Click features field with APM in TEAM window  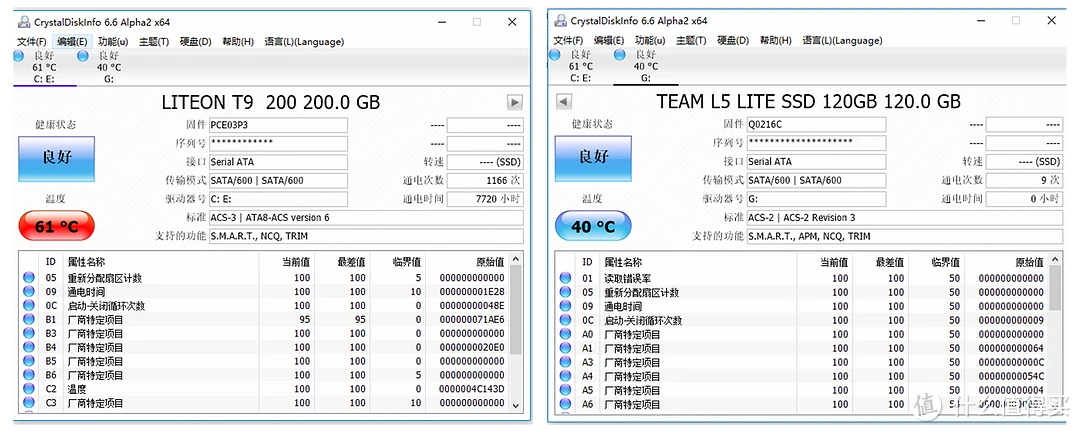(904, 236)
